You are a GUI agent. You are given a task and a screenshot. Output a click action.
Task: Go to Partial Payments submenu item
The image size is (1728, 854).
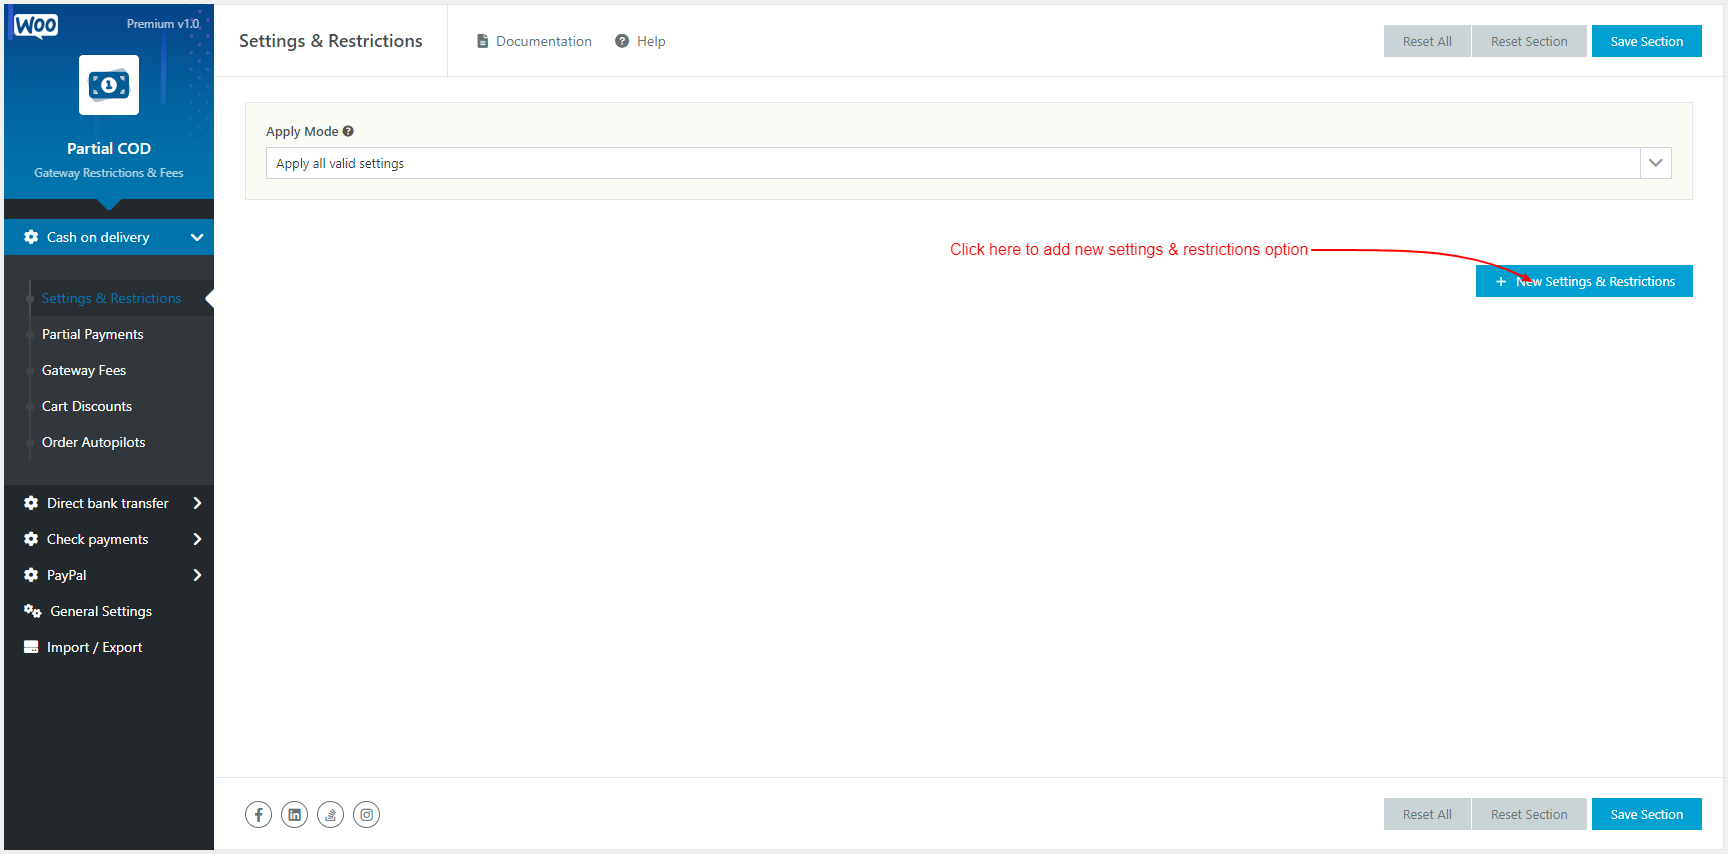coord(92,334)
